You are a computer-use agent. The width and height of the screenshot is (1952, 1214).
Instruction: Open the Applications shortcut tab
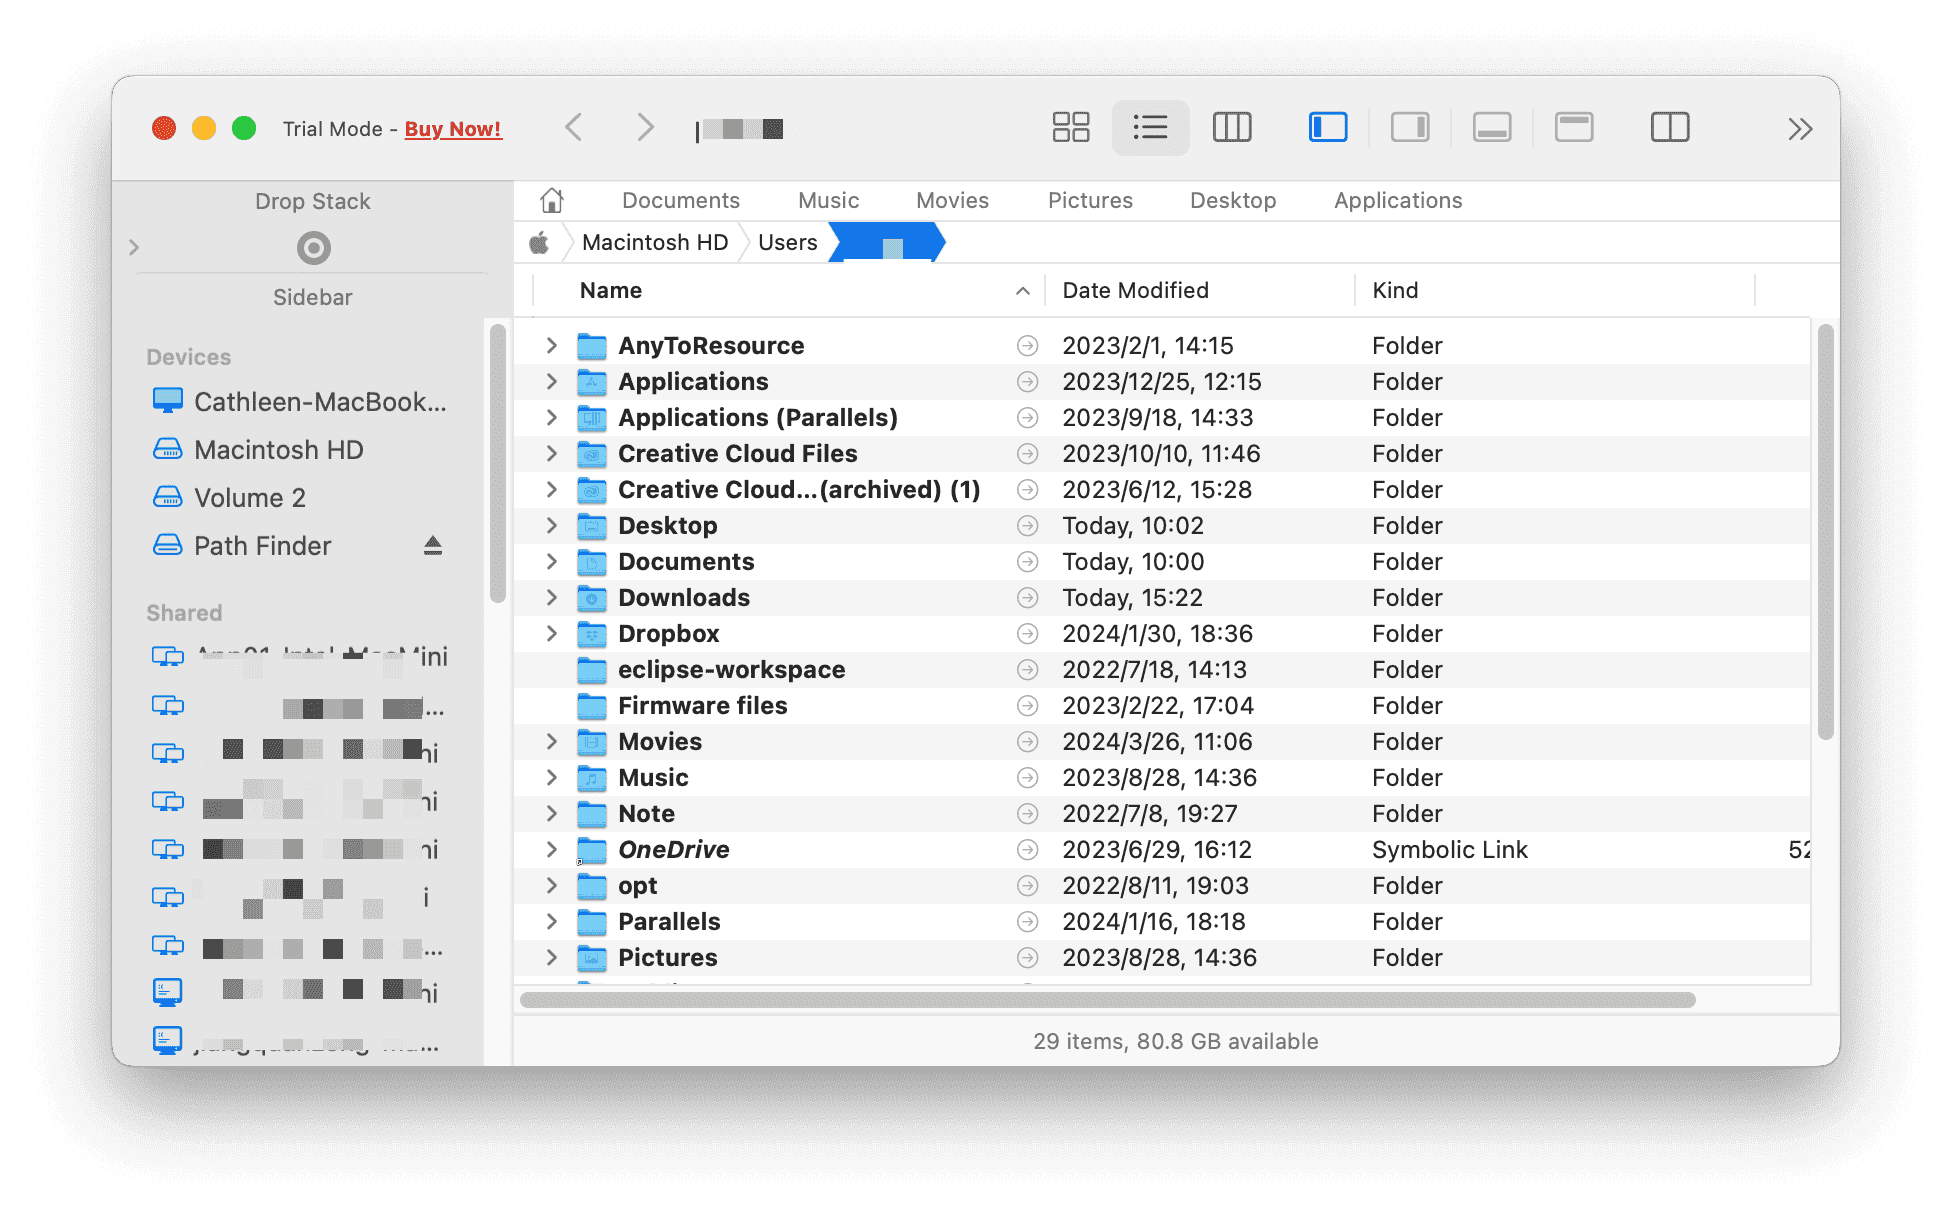coord(1397,200)
